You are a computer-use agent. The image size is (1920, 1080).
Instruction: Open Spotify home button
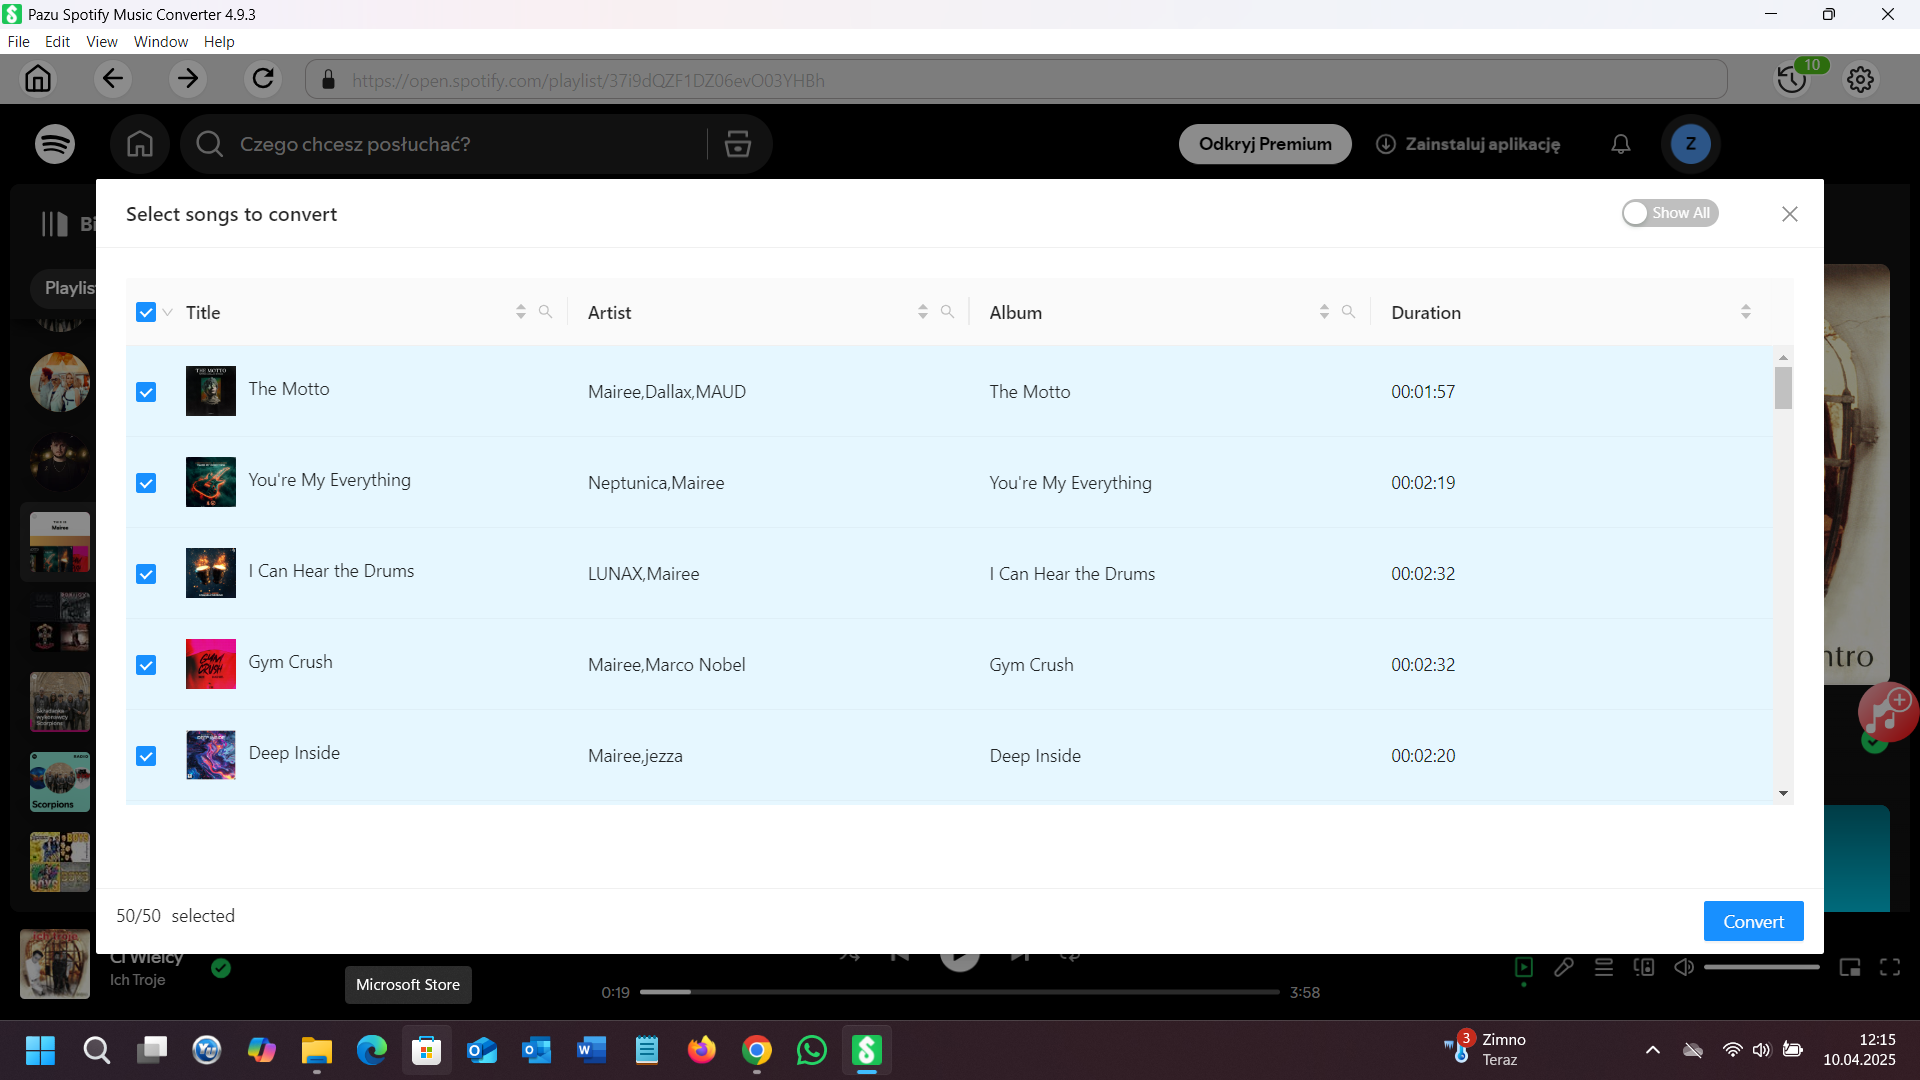point(140,144)
